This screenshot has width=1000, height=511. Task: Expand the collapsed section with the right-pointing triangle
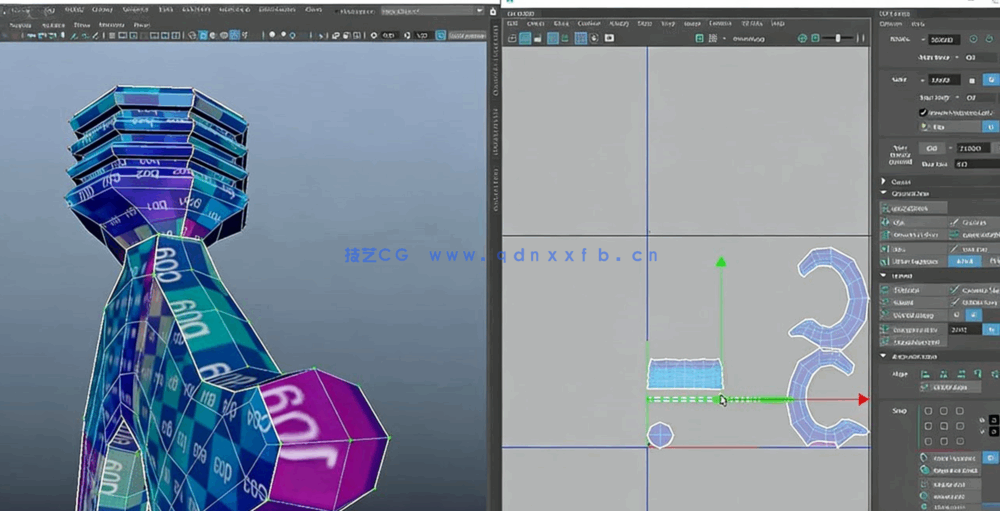884,181
